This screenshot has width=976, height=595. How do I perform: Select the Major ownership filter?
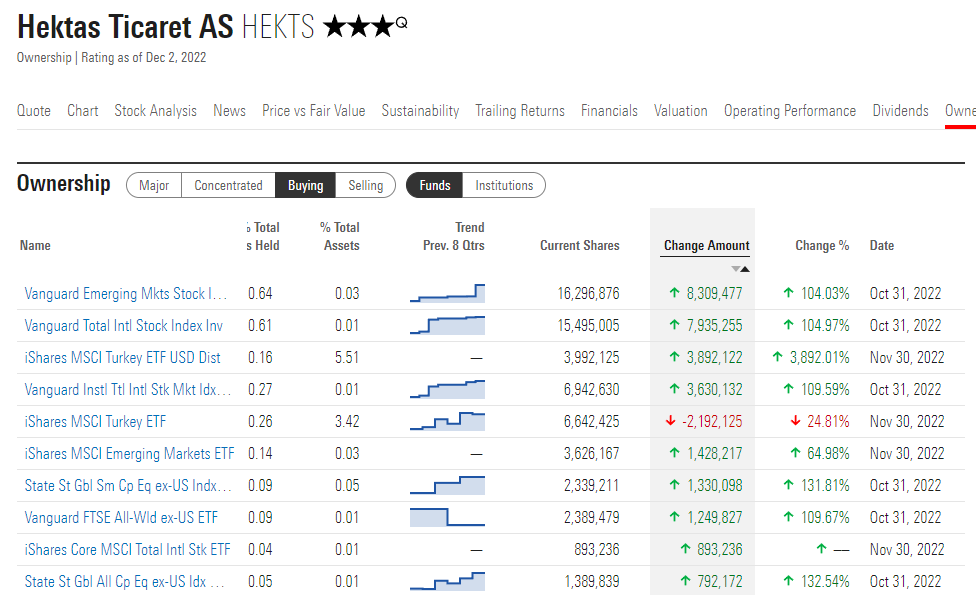point(154,185)
